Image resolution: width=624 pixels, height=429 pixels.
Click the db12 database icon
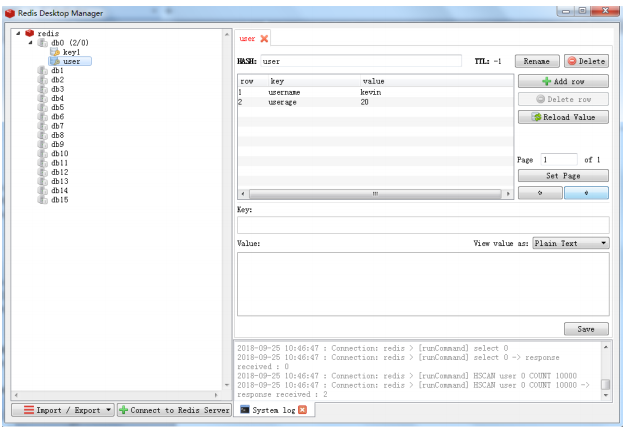pos(43,172)
